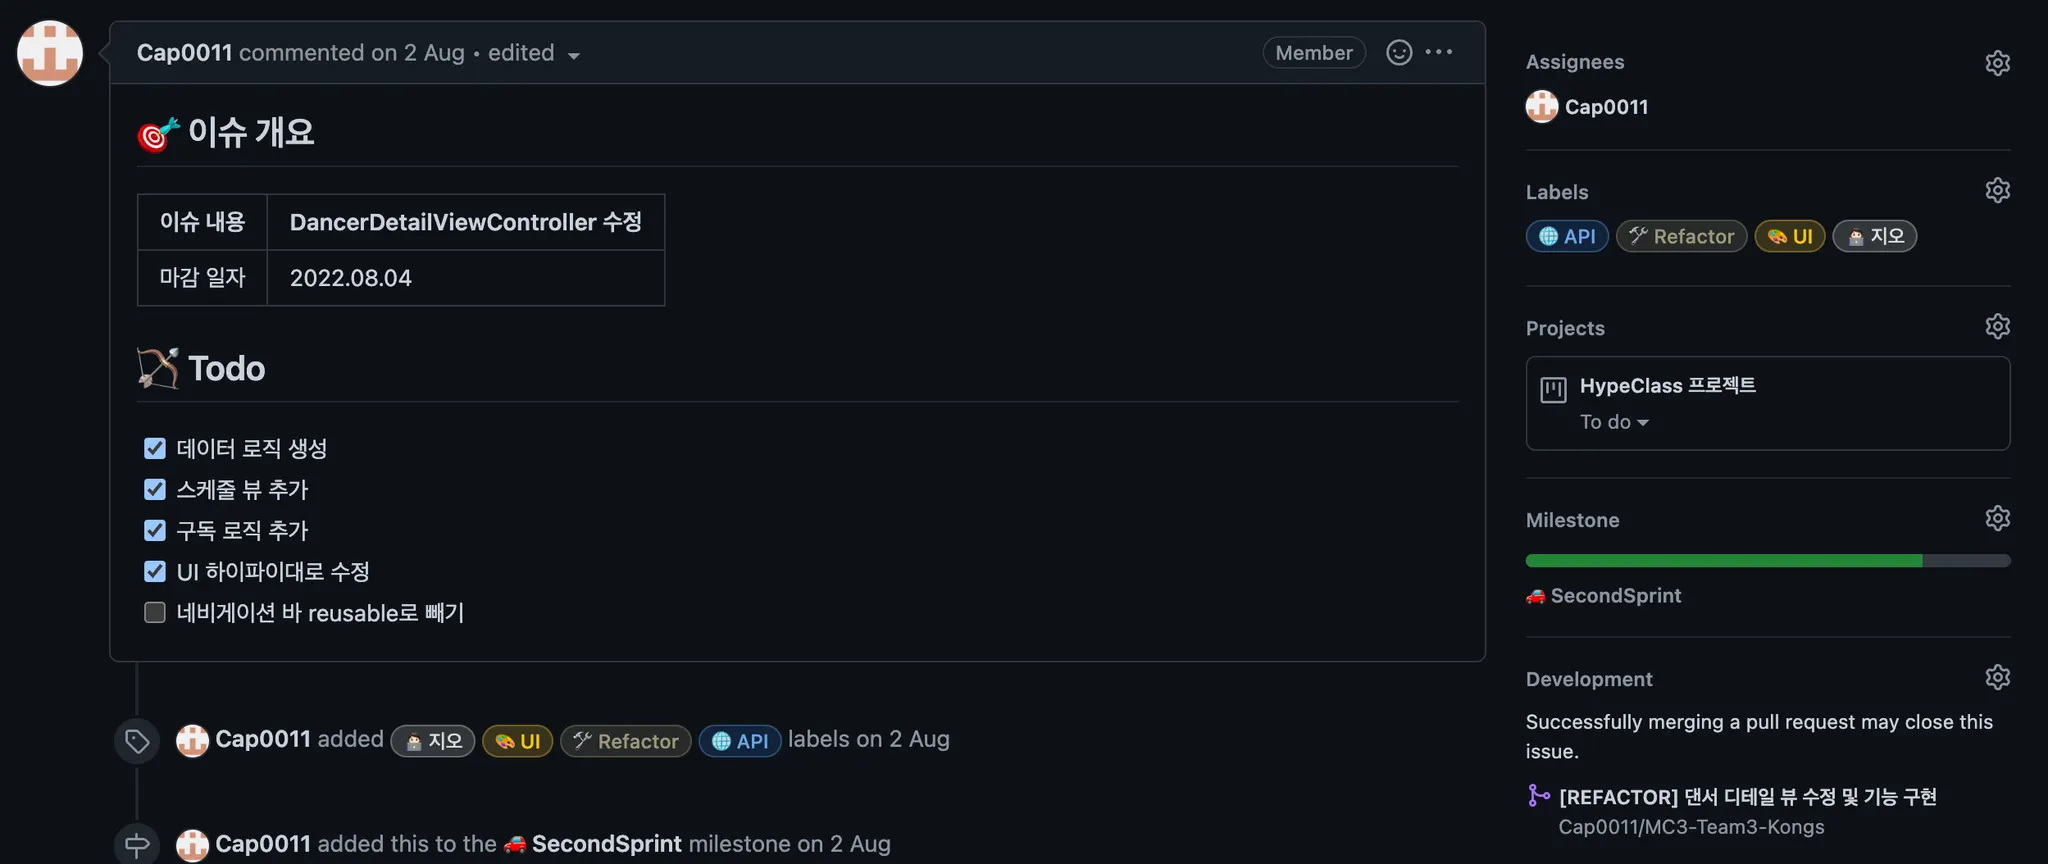The width and height of the screenshot is (2048, 864).
Task: Open the To do project status dropdown
Action: tap(1614, 423)
